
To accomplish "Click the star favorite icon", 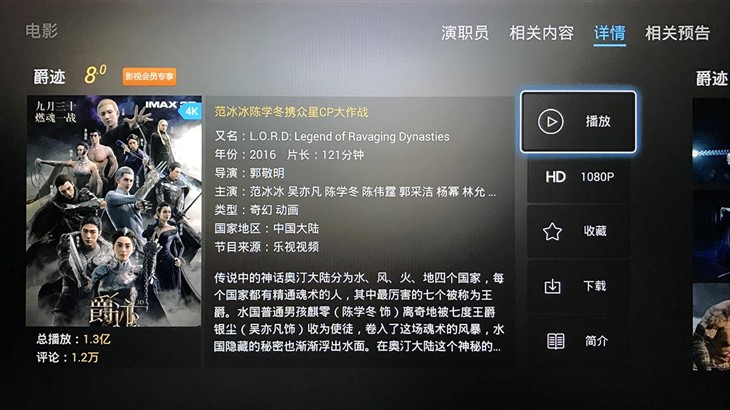I will (552, 231).
